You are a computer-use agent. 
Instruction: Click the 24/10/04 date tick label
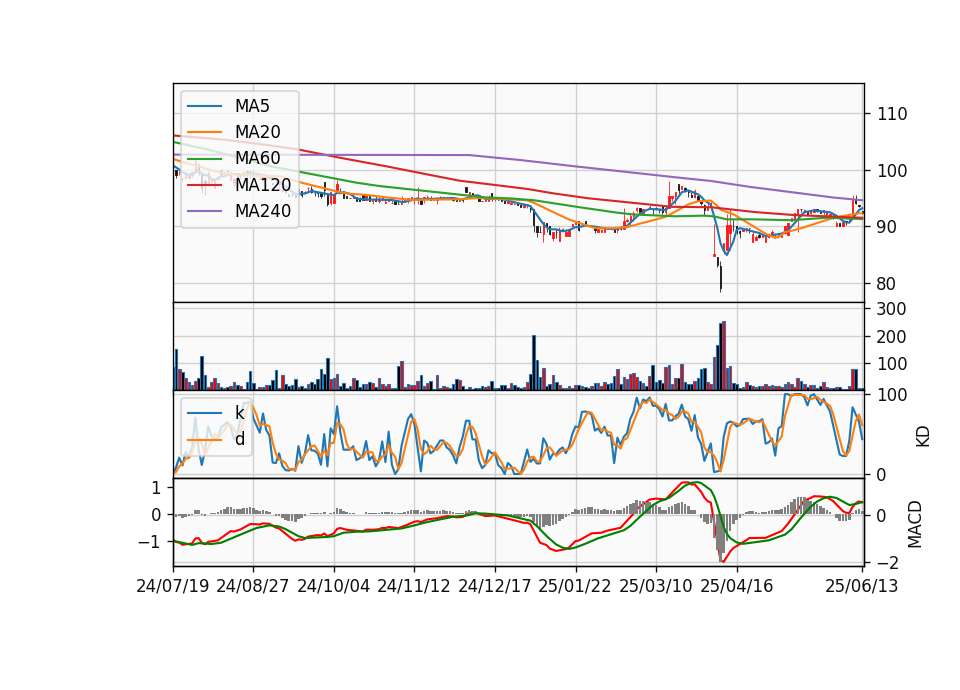pos(334,586)
